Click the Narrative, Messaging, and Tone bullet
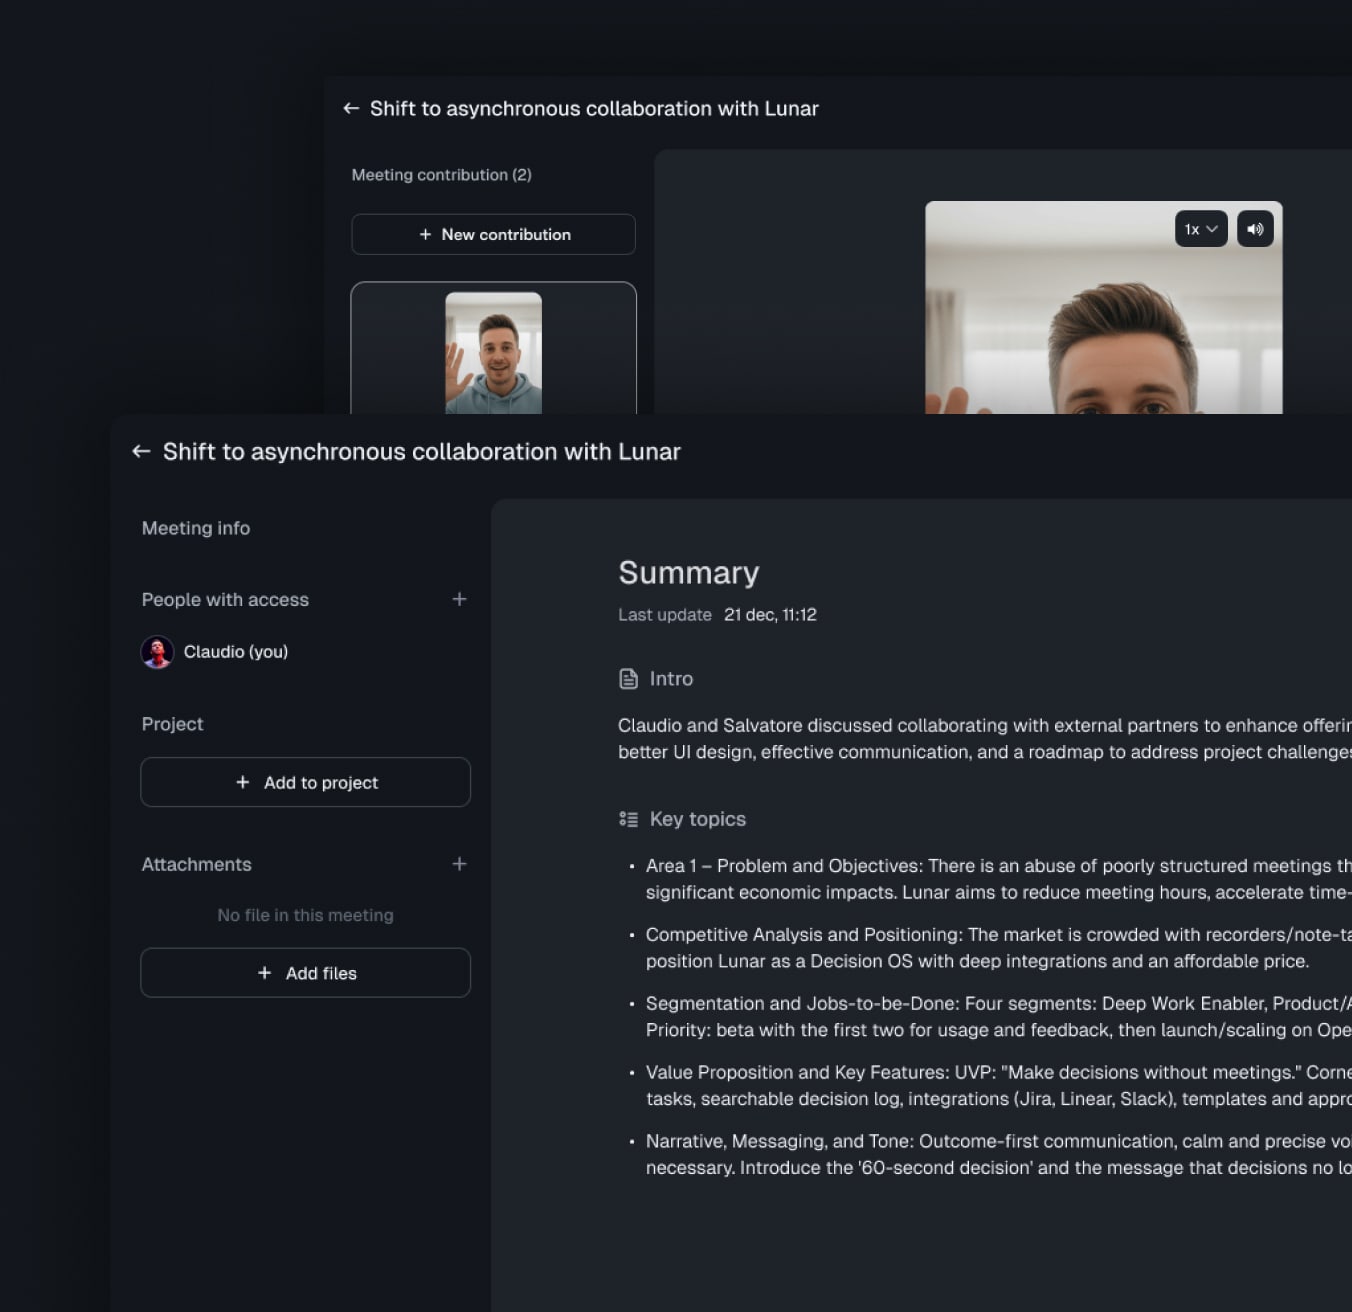 [x=998, y=1154]
